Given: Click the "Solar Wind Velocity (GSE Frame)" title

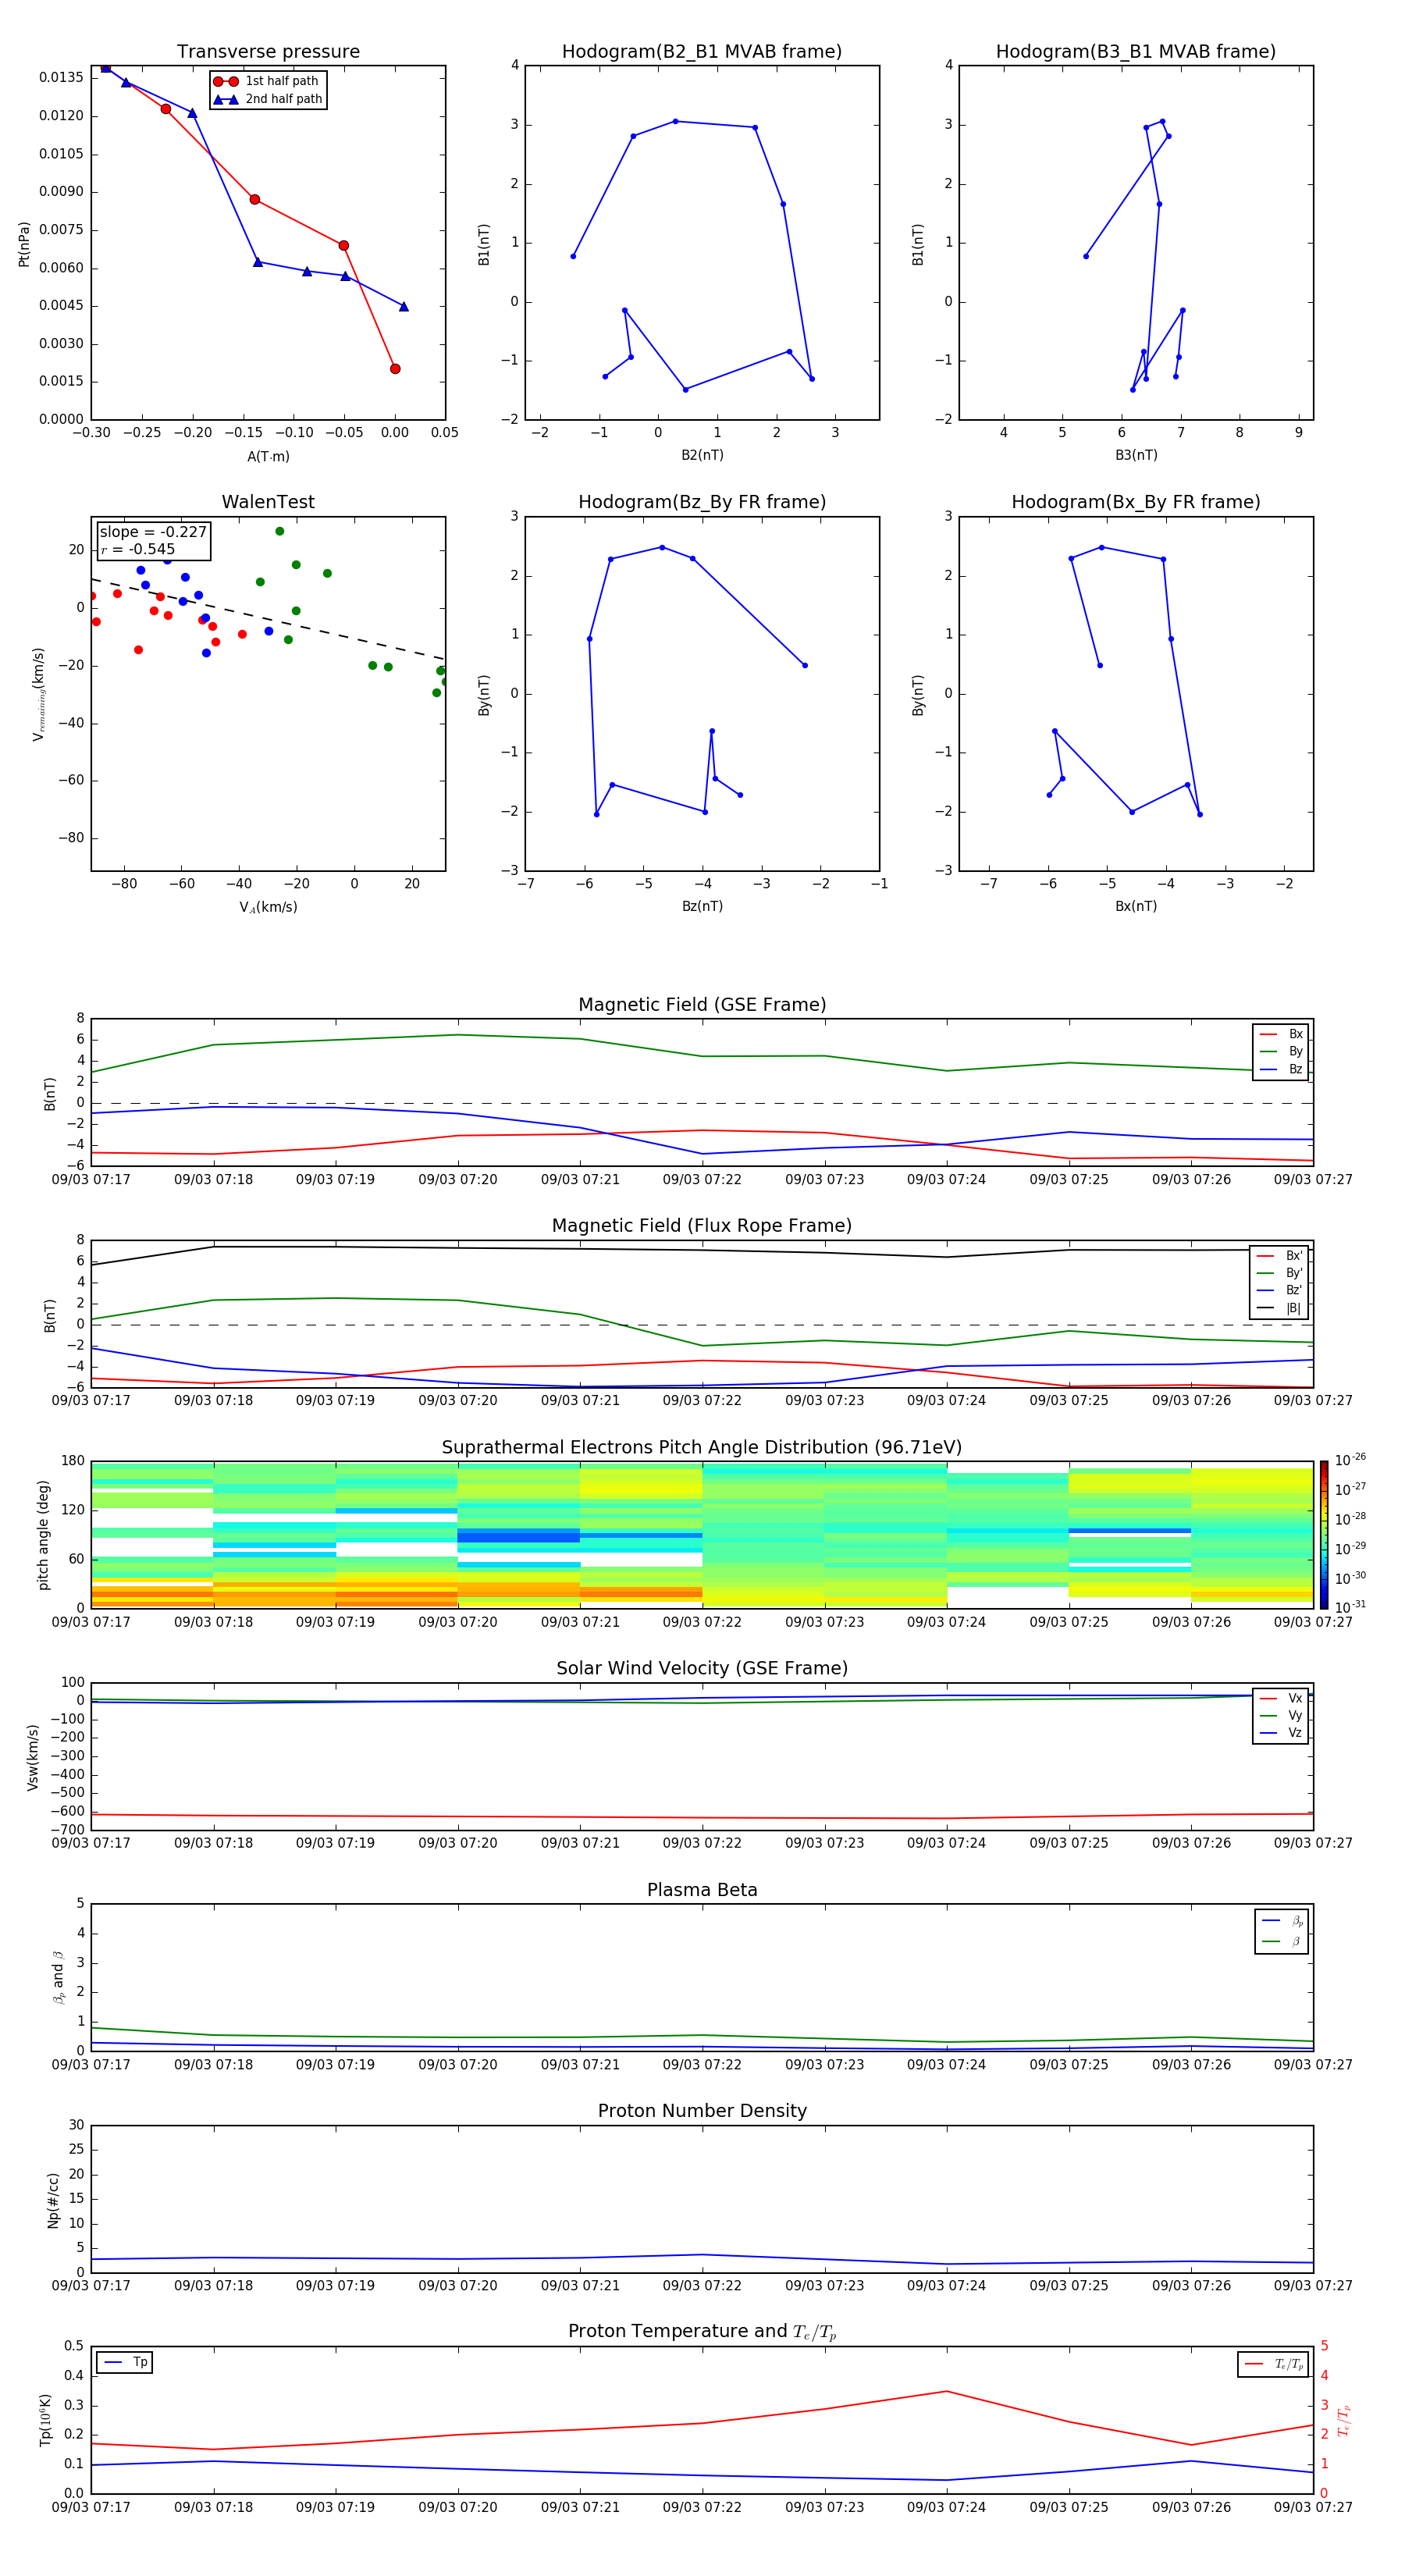Looking at the screenshot, I should tap(702, 1668).
